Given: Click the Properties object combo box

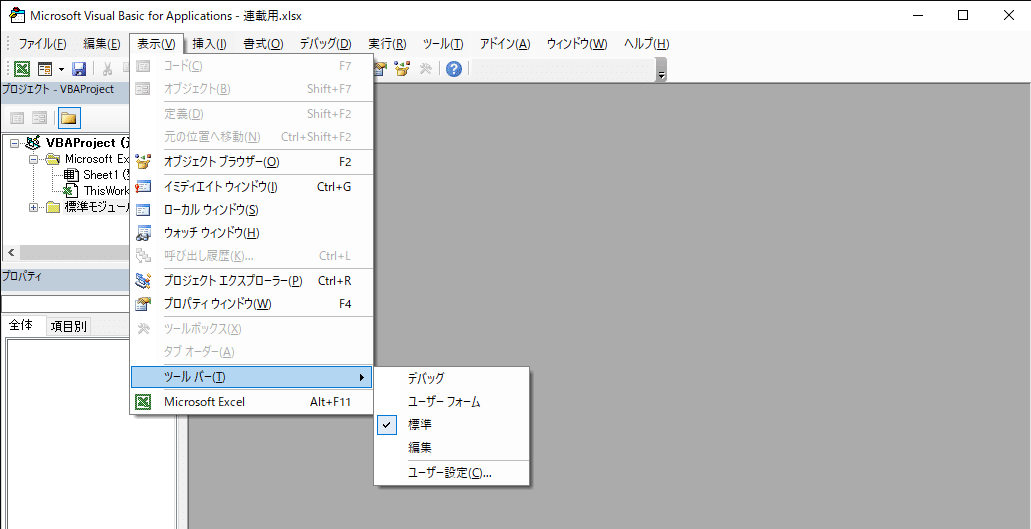Looking at the screenshot, I should [x=66, y=304].
